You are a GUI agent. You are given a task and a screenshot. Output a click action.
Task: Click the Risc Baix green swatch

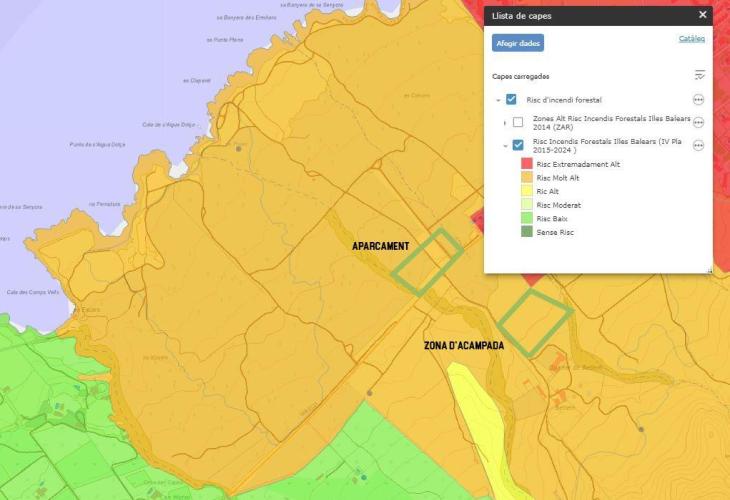[526, 218]
